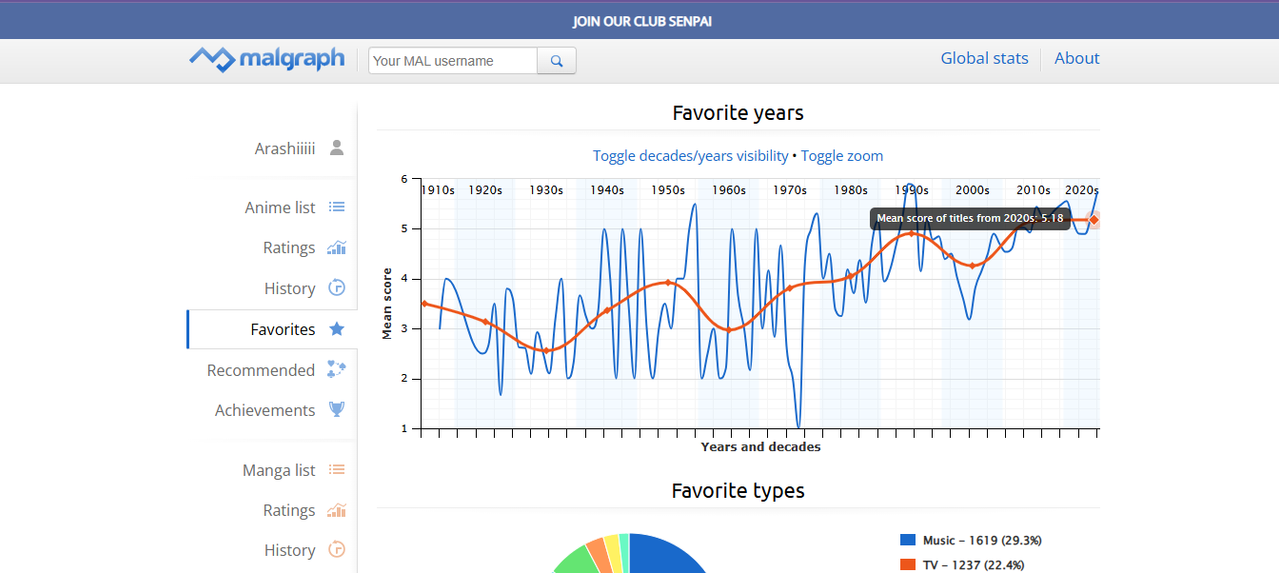Click the orange TV legend swatch

(908, 565)
